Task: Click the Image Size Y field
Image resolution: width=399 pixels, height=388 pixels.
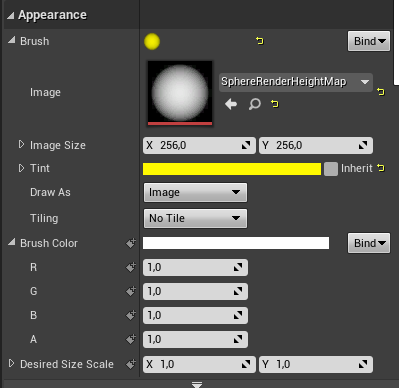Action: click(316, 145)
